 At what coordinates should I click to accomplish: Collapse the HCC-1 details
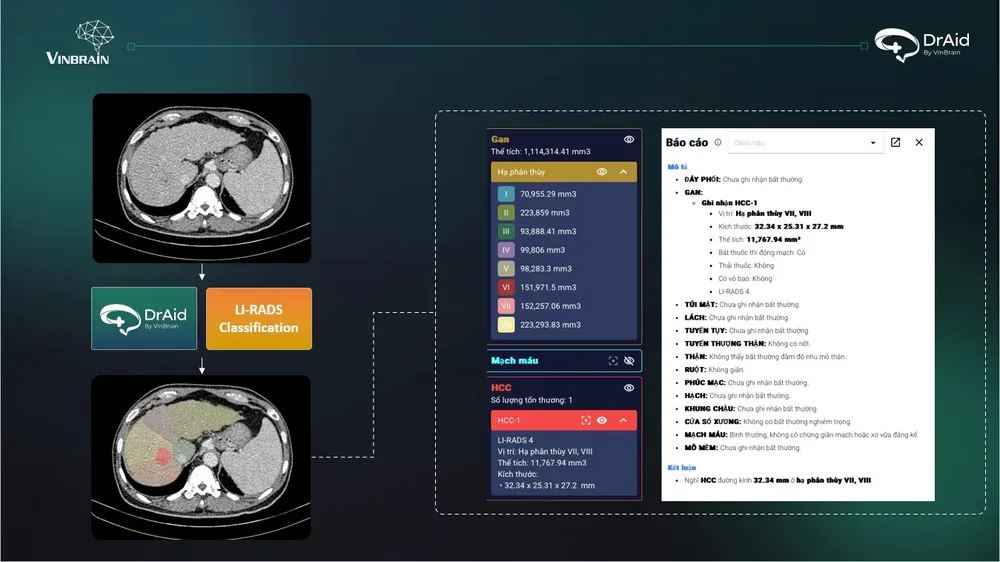pos(623,421)
